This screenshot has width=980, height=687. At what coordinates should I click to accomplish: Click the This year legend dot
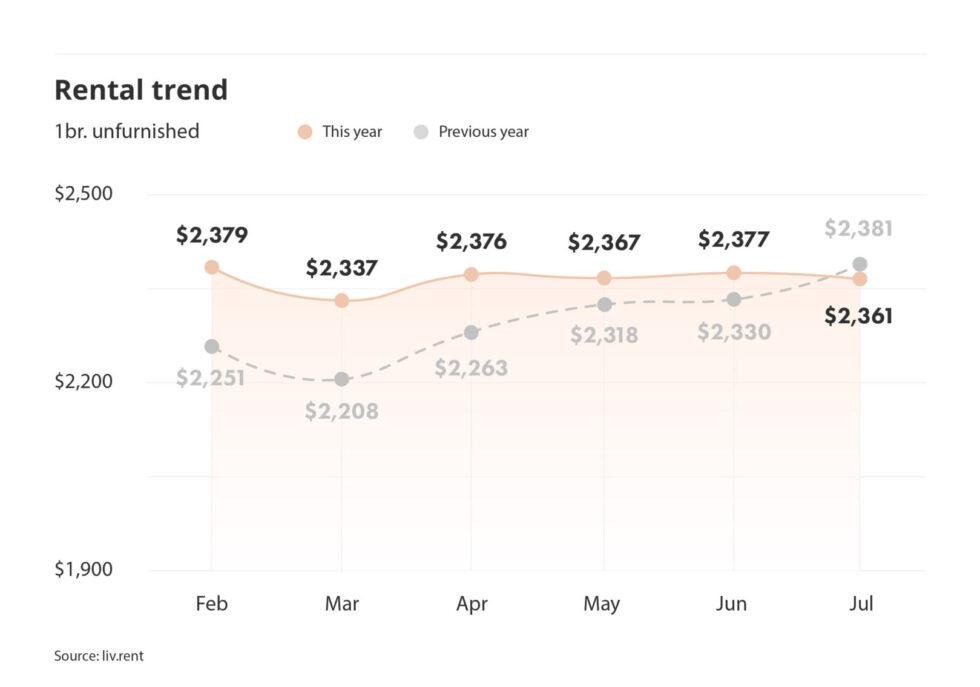pyautogui.click(x=304, y=132)
